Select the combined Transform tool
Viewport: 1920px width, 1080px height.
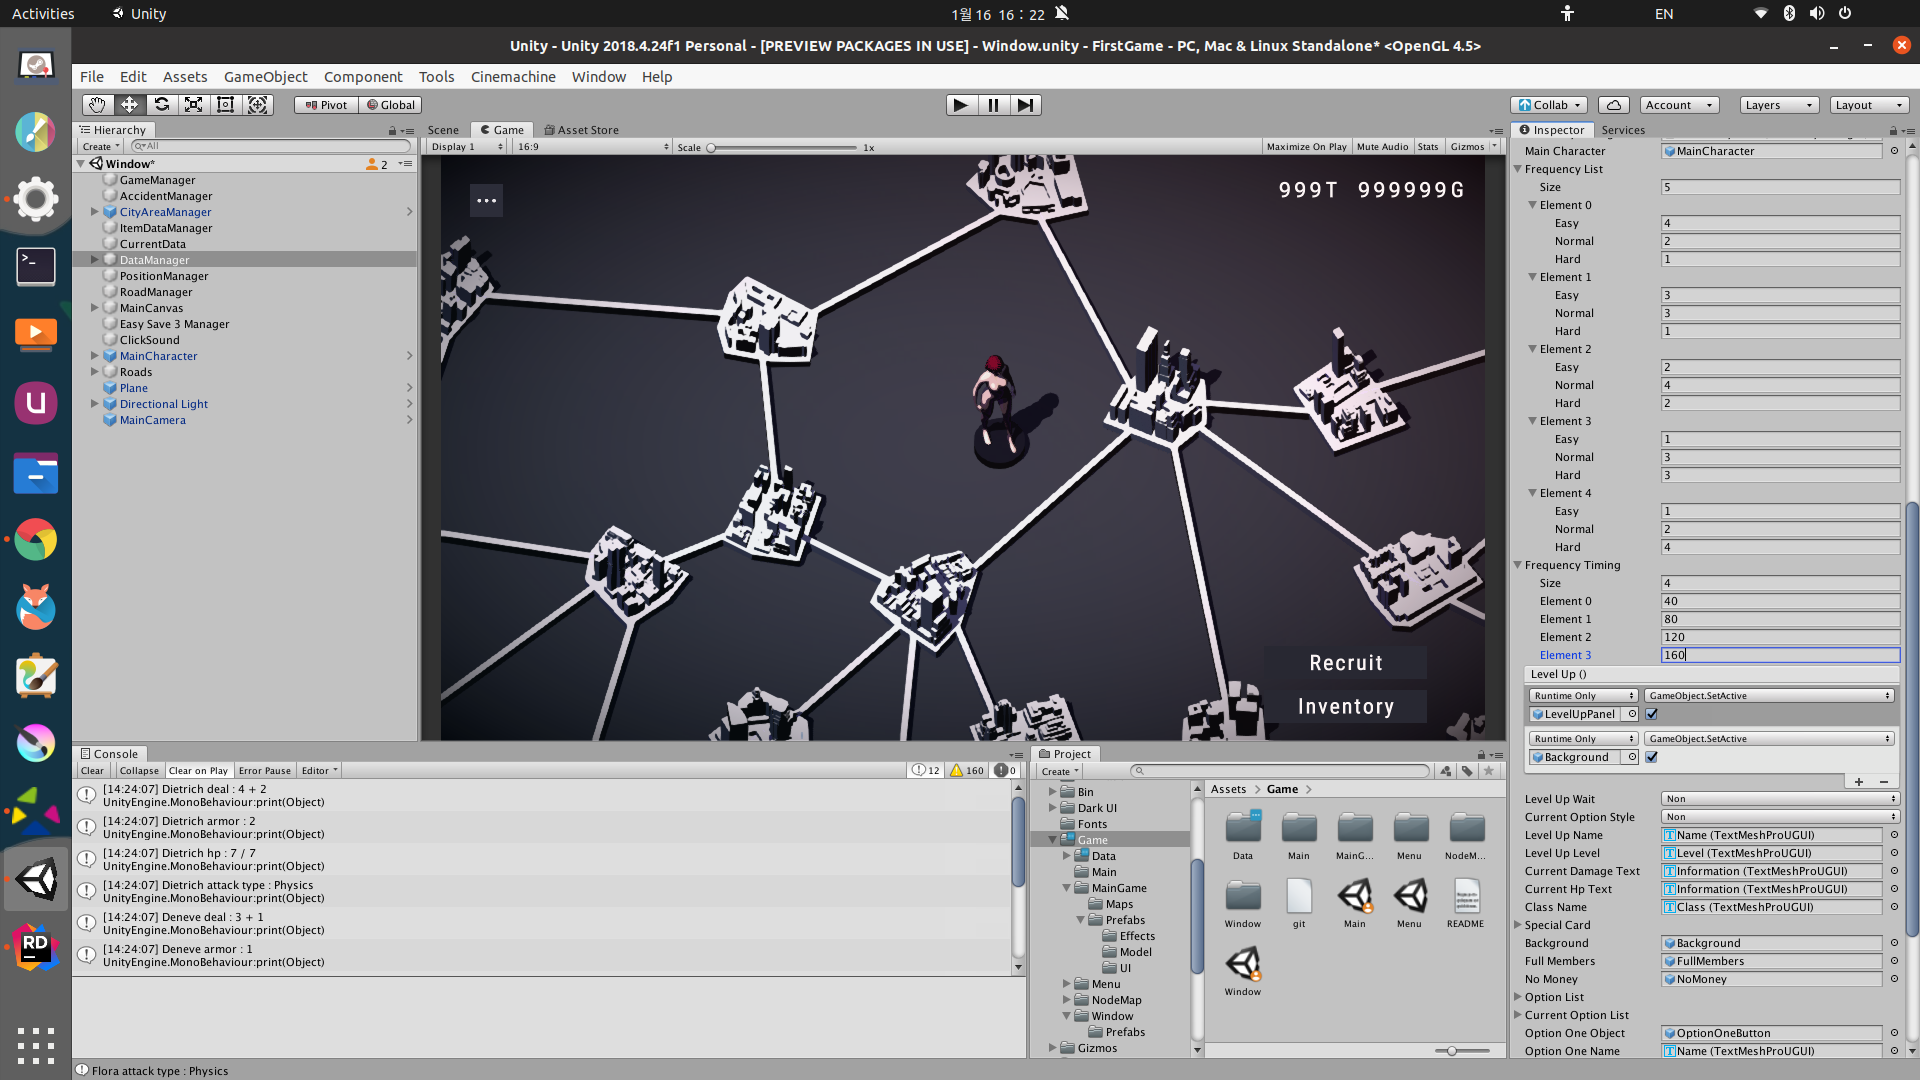257,104
